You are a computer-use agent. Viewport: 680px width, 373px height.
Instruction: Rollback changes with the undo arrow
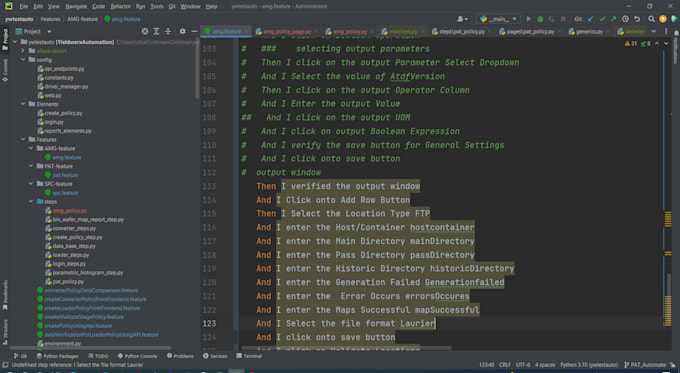tap(637, 19)
